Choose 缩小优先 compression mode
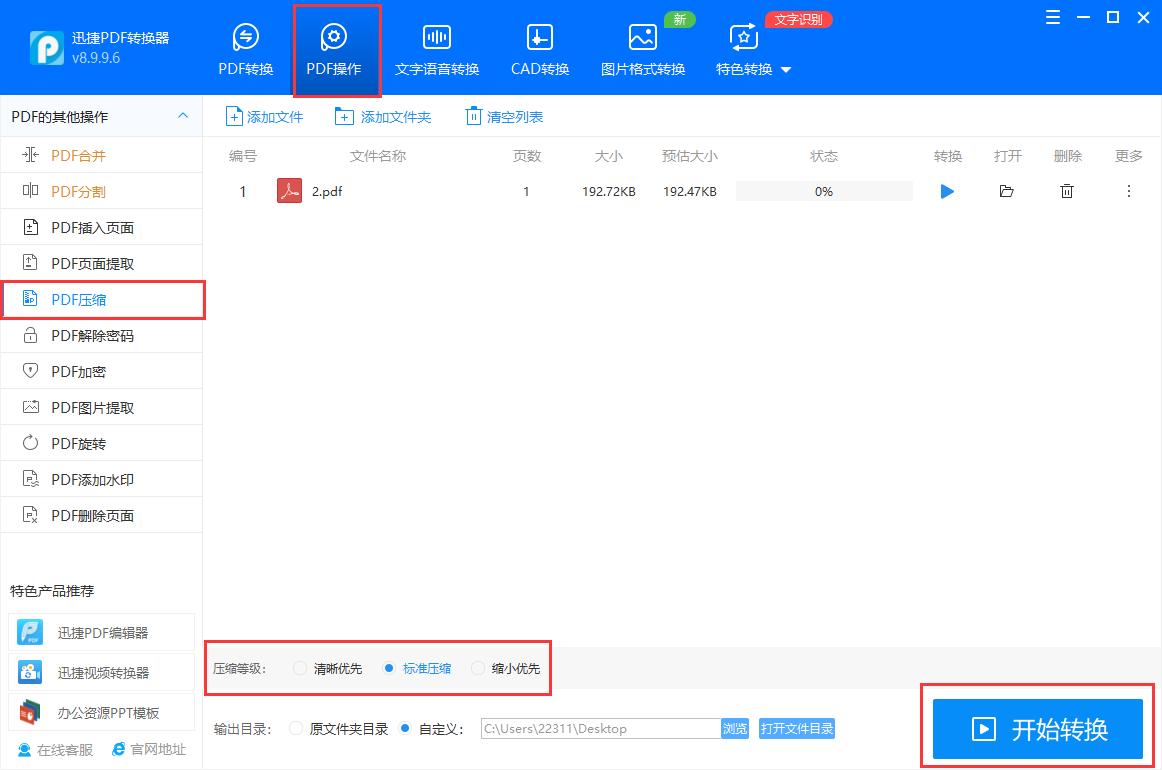 pos(478,668)
